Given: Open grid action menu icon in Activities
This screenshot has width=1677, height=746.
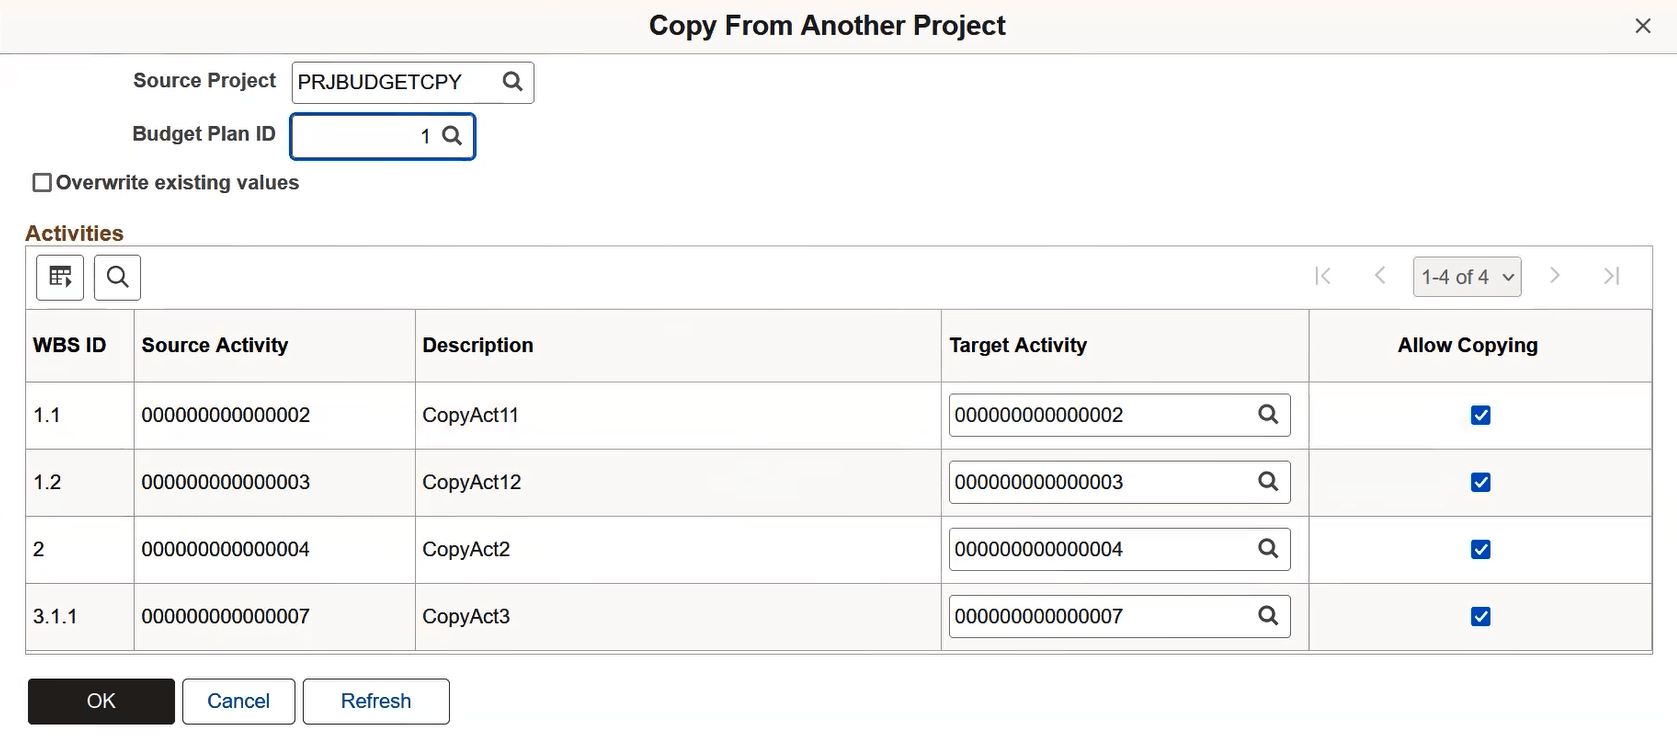Looking at the screenshot, I should tap(60, 277).
